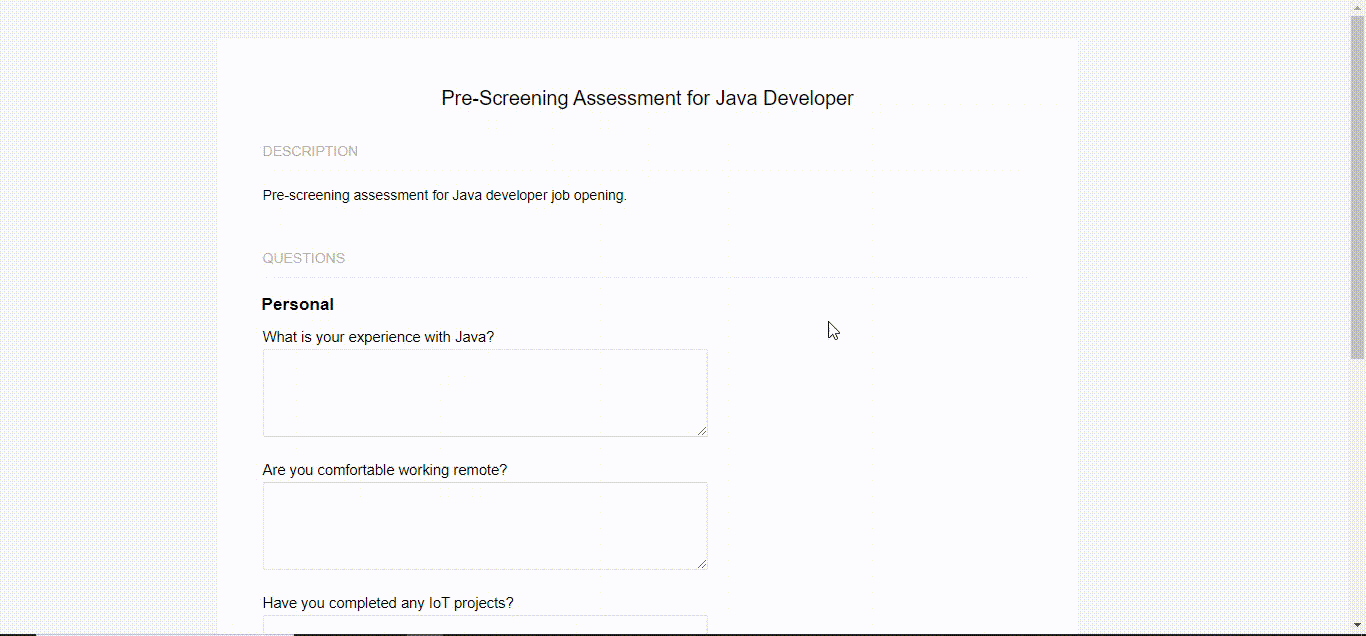Click the resize handle of the Java experience textarea
This screenshot has width=1366, height=636.
coord(703,430)
